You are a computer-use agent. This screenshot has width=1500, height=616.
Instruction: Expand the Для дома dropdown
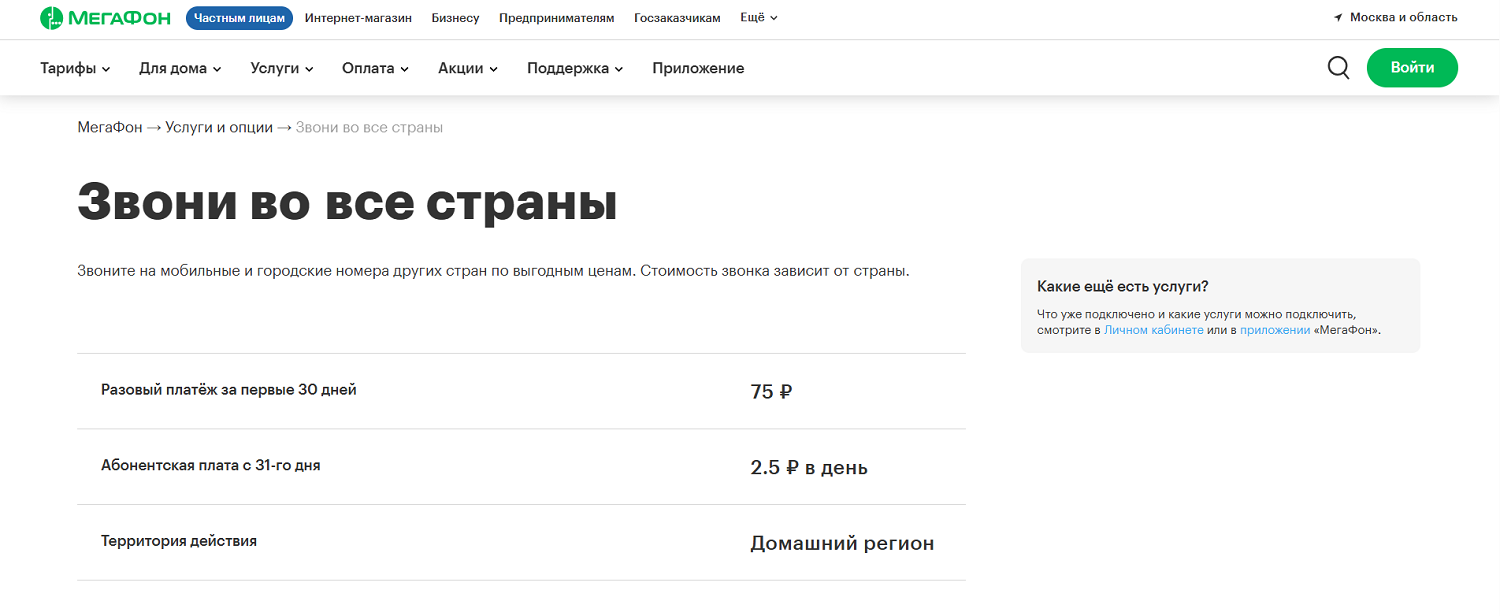point(180,68)
